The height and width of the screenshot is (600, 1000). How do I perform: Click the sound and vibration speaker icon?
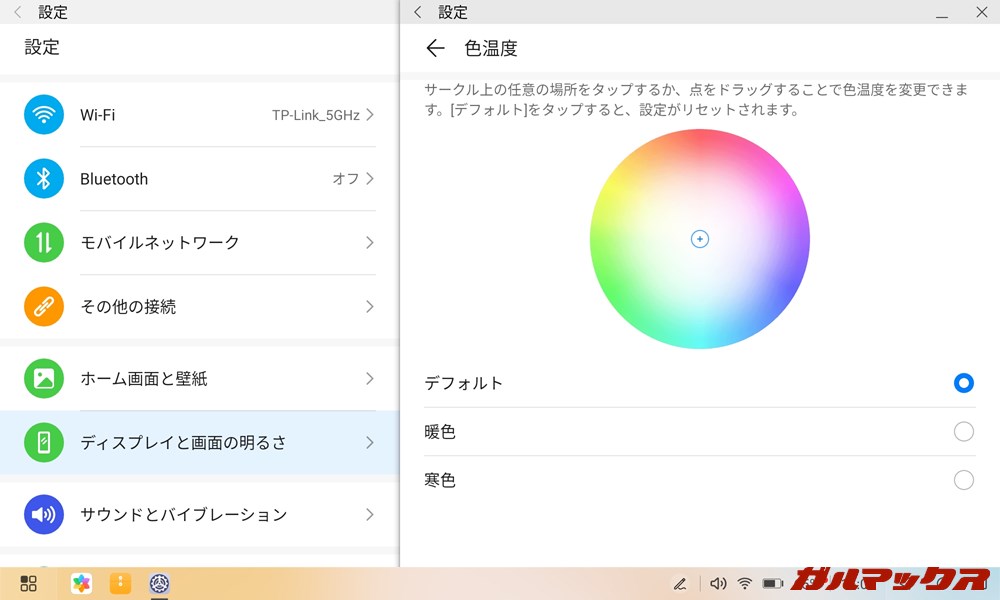tap(44, 514)
